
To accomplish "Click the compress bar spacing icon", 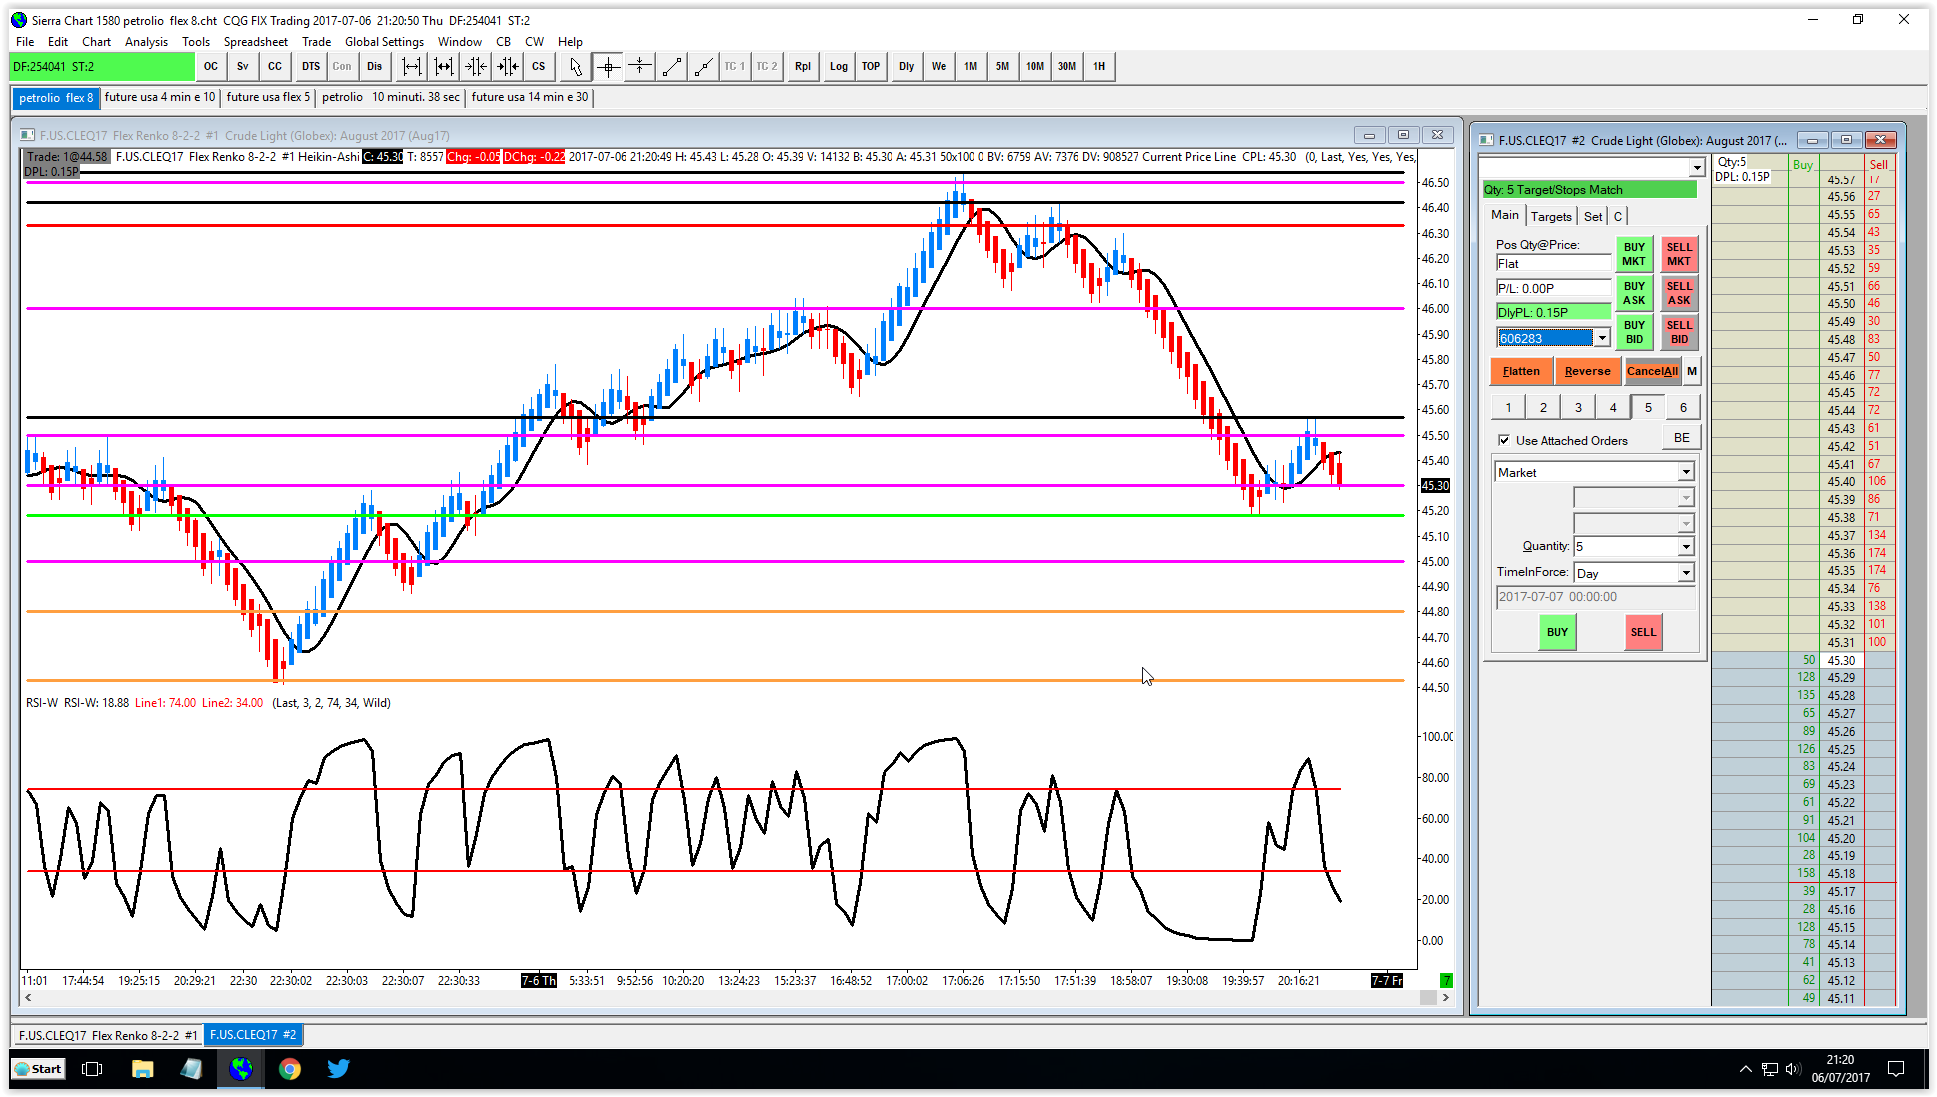I will 476,67.
